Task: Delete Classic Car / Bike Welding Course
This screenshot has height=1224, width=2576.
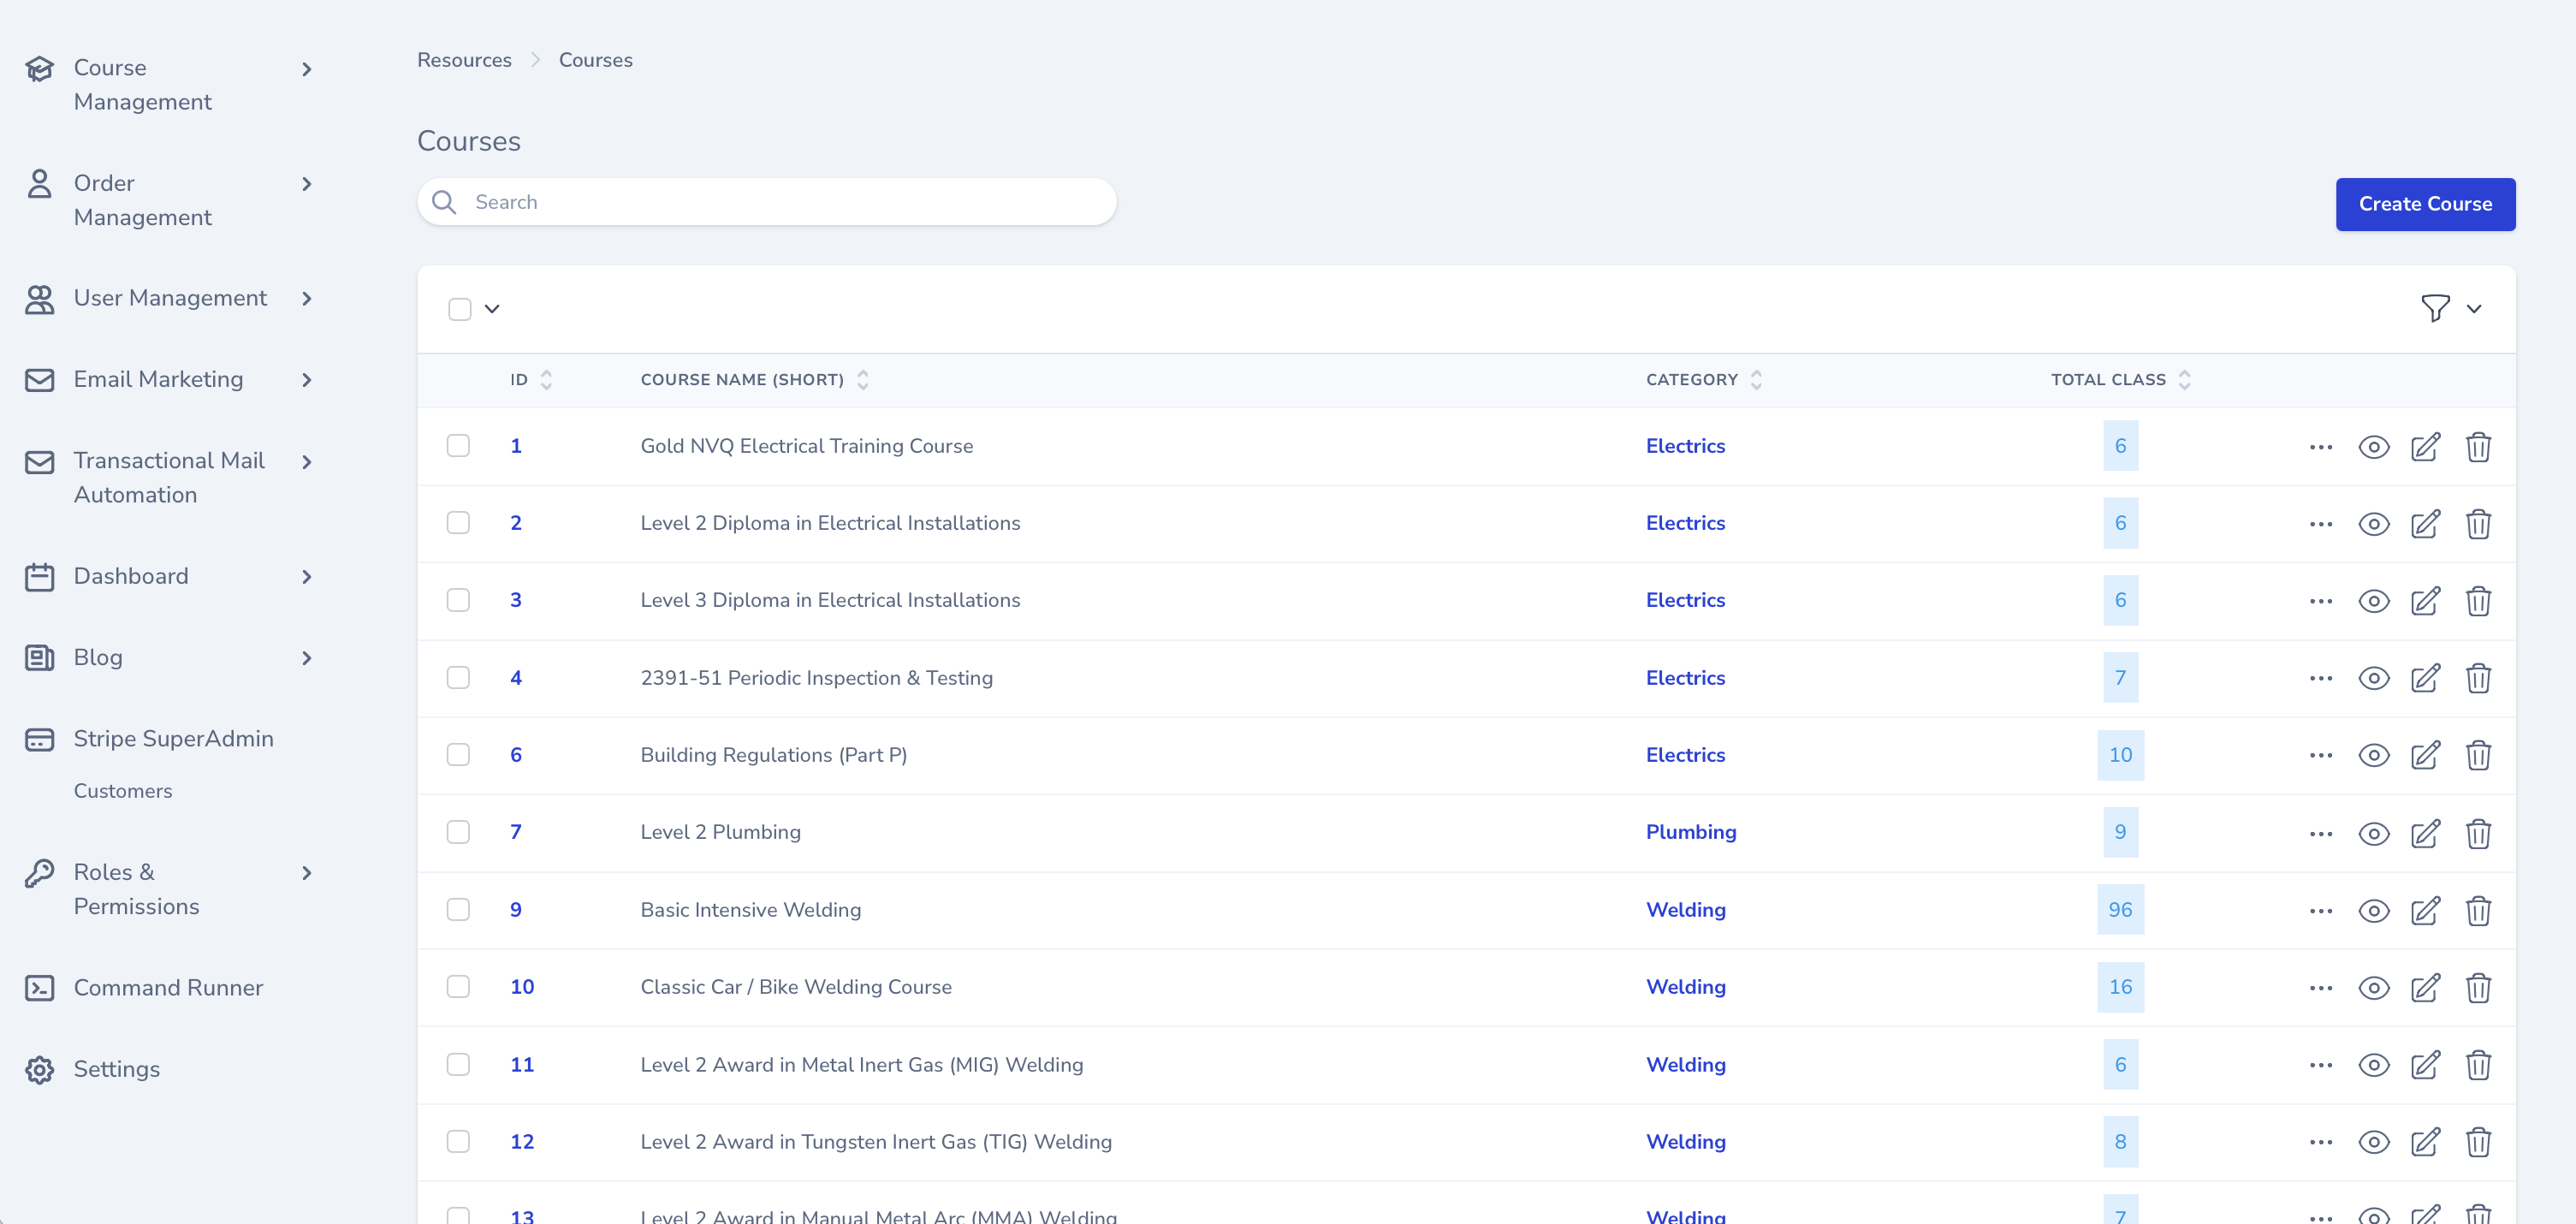Action: (x=2477, y=988)
